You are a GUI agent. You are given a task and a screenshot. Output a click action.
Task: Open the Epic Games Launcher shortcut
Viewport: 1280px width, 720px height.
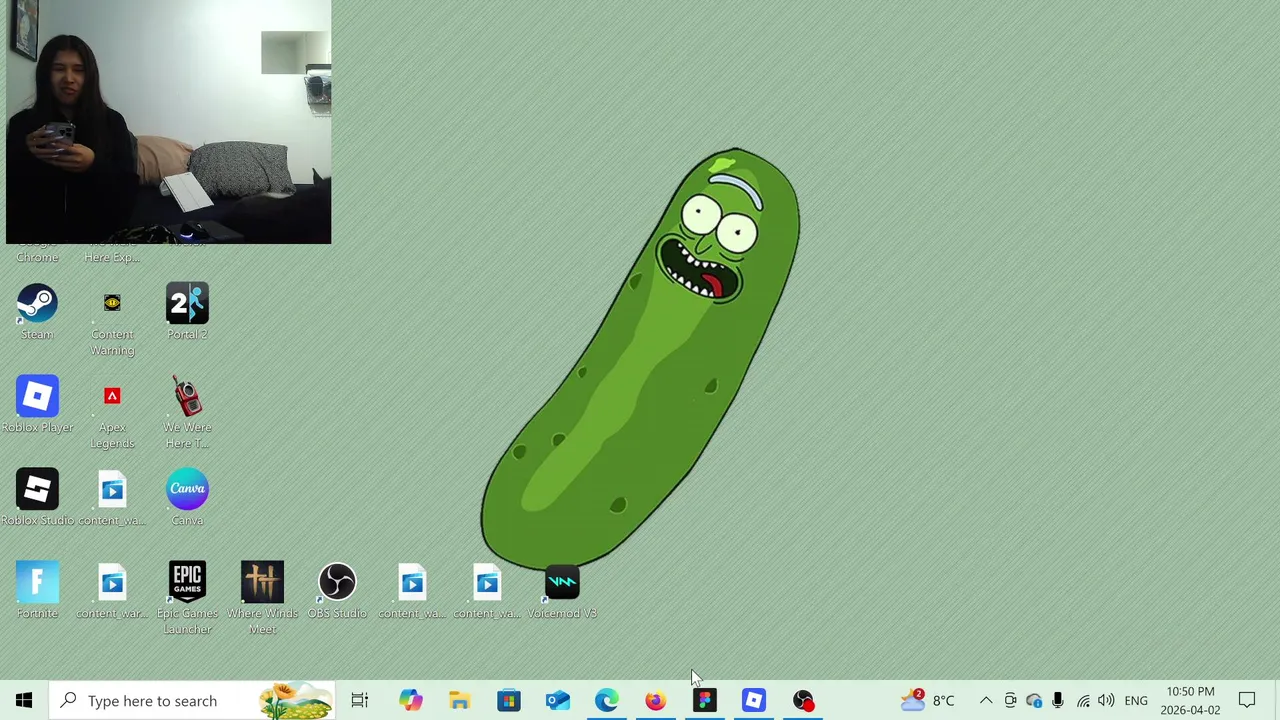187,599
